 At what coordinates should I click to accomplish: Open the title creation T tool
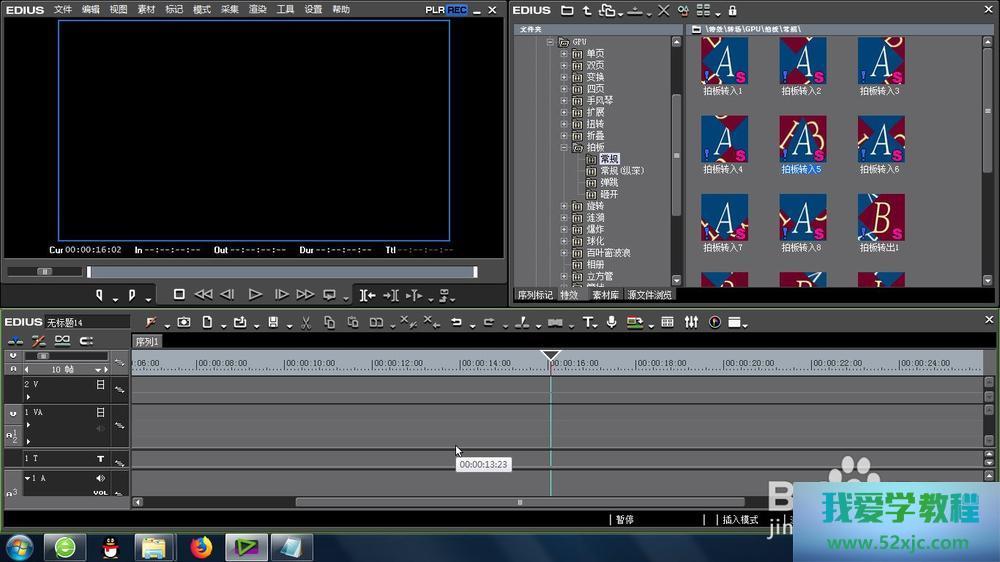point(588,322)
